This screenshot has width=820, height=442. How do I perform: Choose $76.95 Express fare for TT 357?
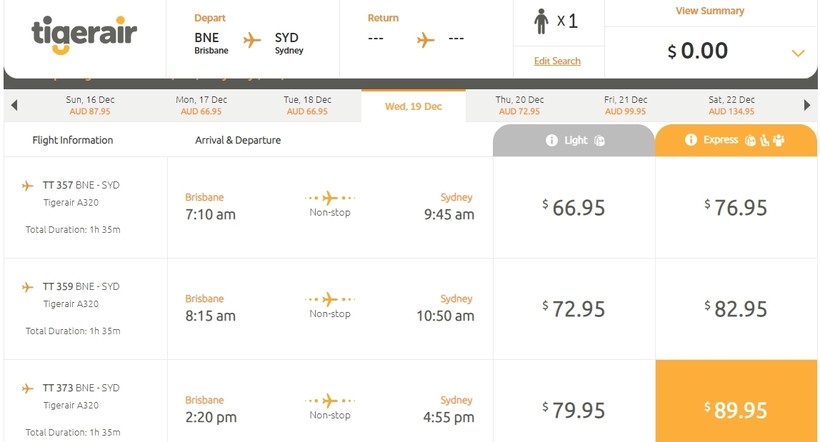click(x=736, y=208)
